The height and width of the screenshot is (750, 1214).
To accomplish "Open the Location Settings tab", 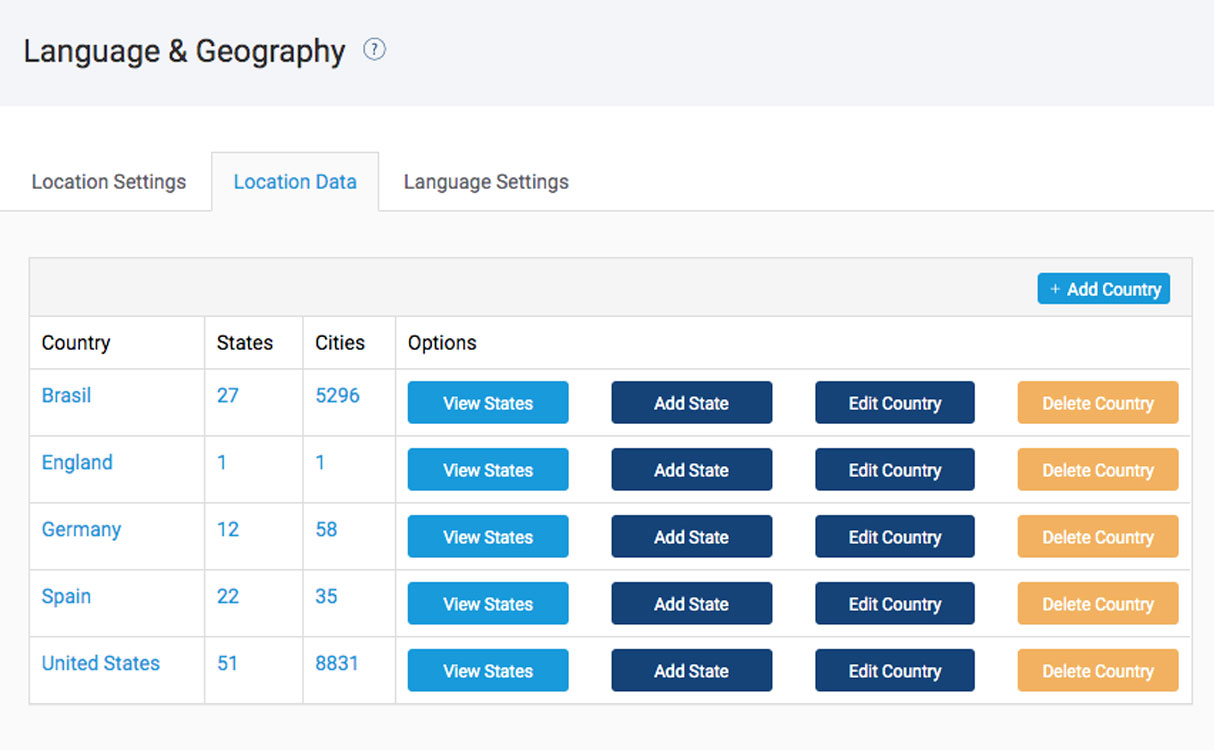I will (x=108, y=182).
